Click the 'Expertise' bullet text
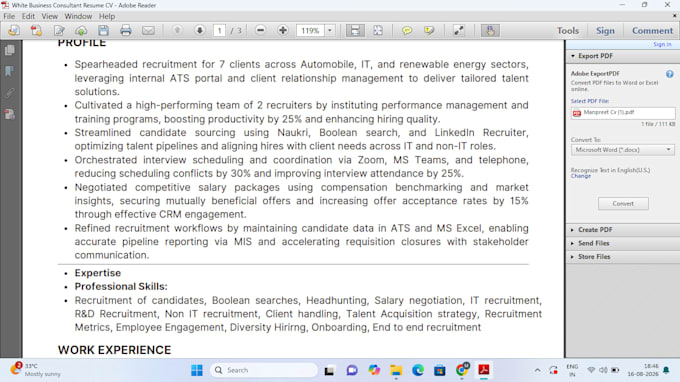This screenshot has height=382, width=680. 98,273
